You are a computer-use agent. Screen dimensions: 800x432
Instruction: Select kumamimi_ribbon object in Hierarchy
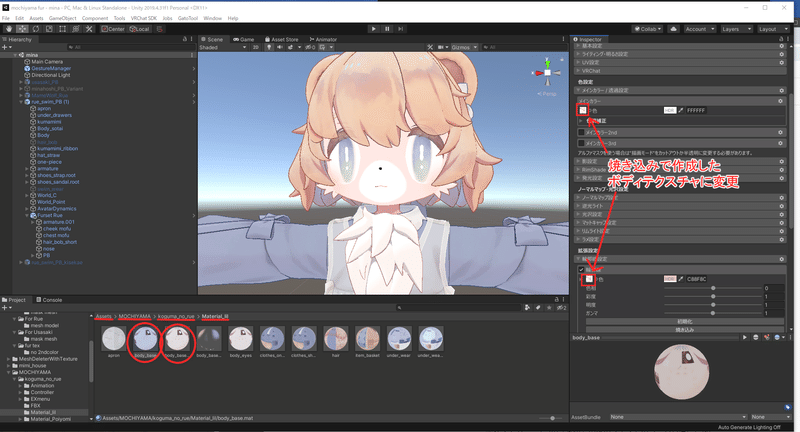coord(57,148)
